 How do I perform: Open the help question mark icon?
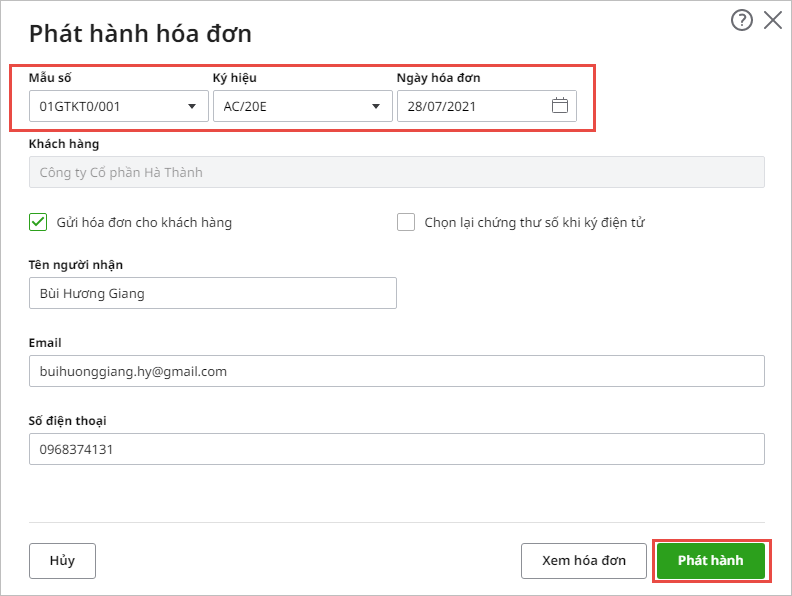pos(741,21)
